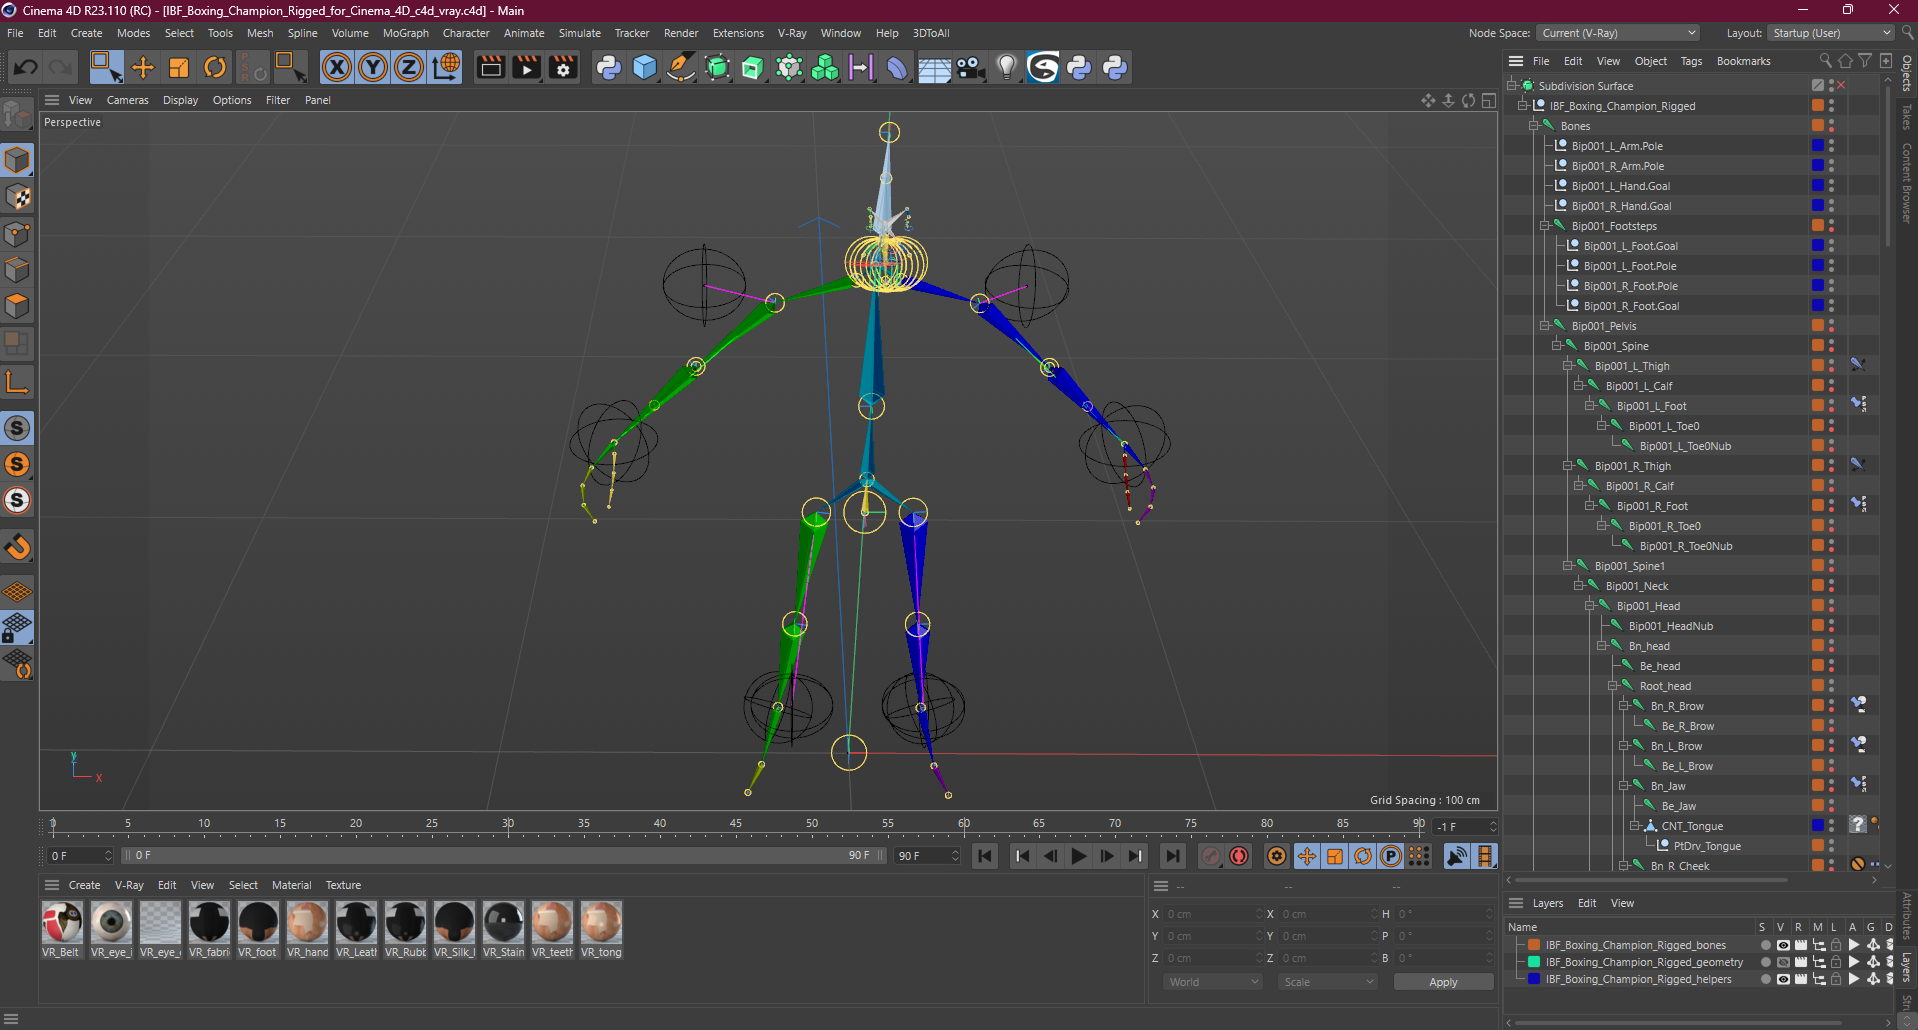
Task: Open Layout Startup dropdown
Action: (1832, 33)
